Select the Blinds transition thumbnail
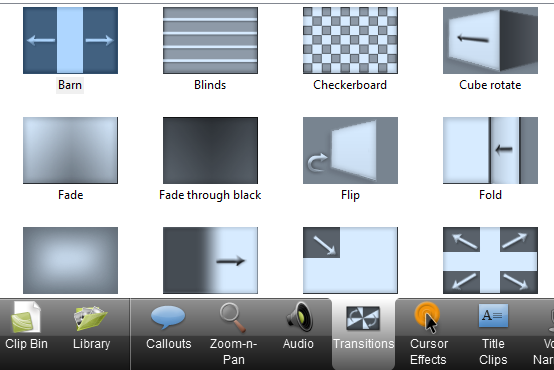Image resolution: width=554 pixels, height=370 pixels. (210, 40)
